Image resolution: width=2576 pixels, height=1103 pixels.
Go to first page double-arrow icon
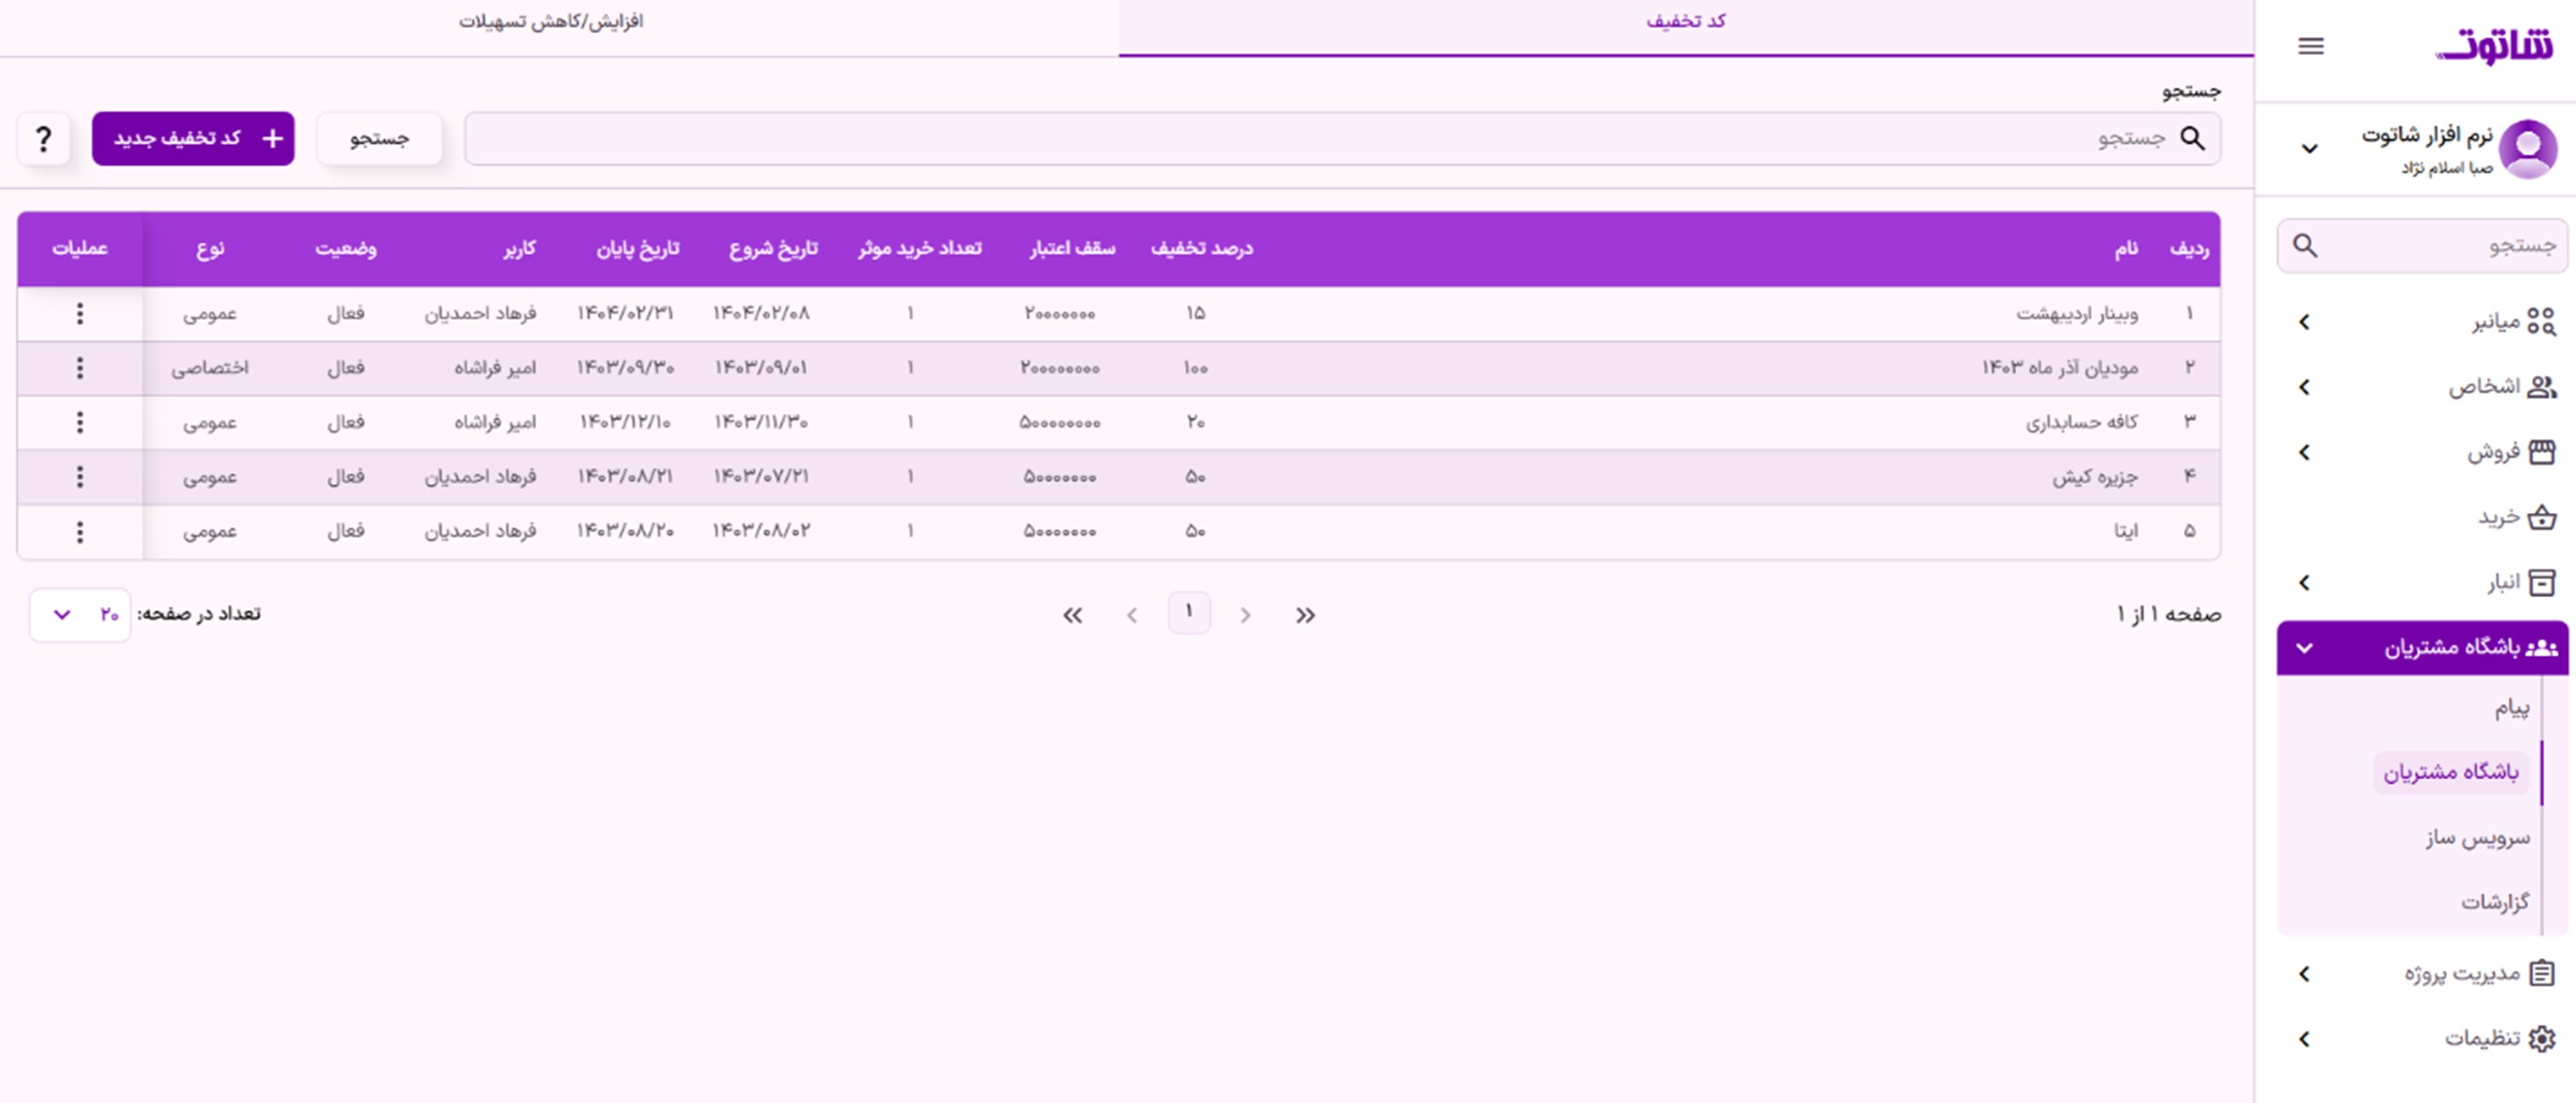tap(1305, 615)
